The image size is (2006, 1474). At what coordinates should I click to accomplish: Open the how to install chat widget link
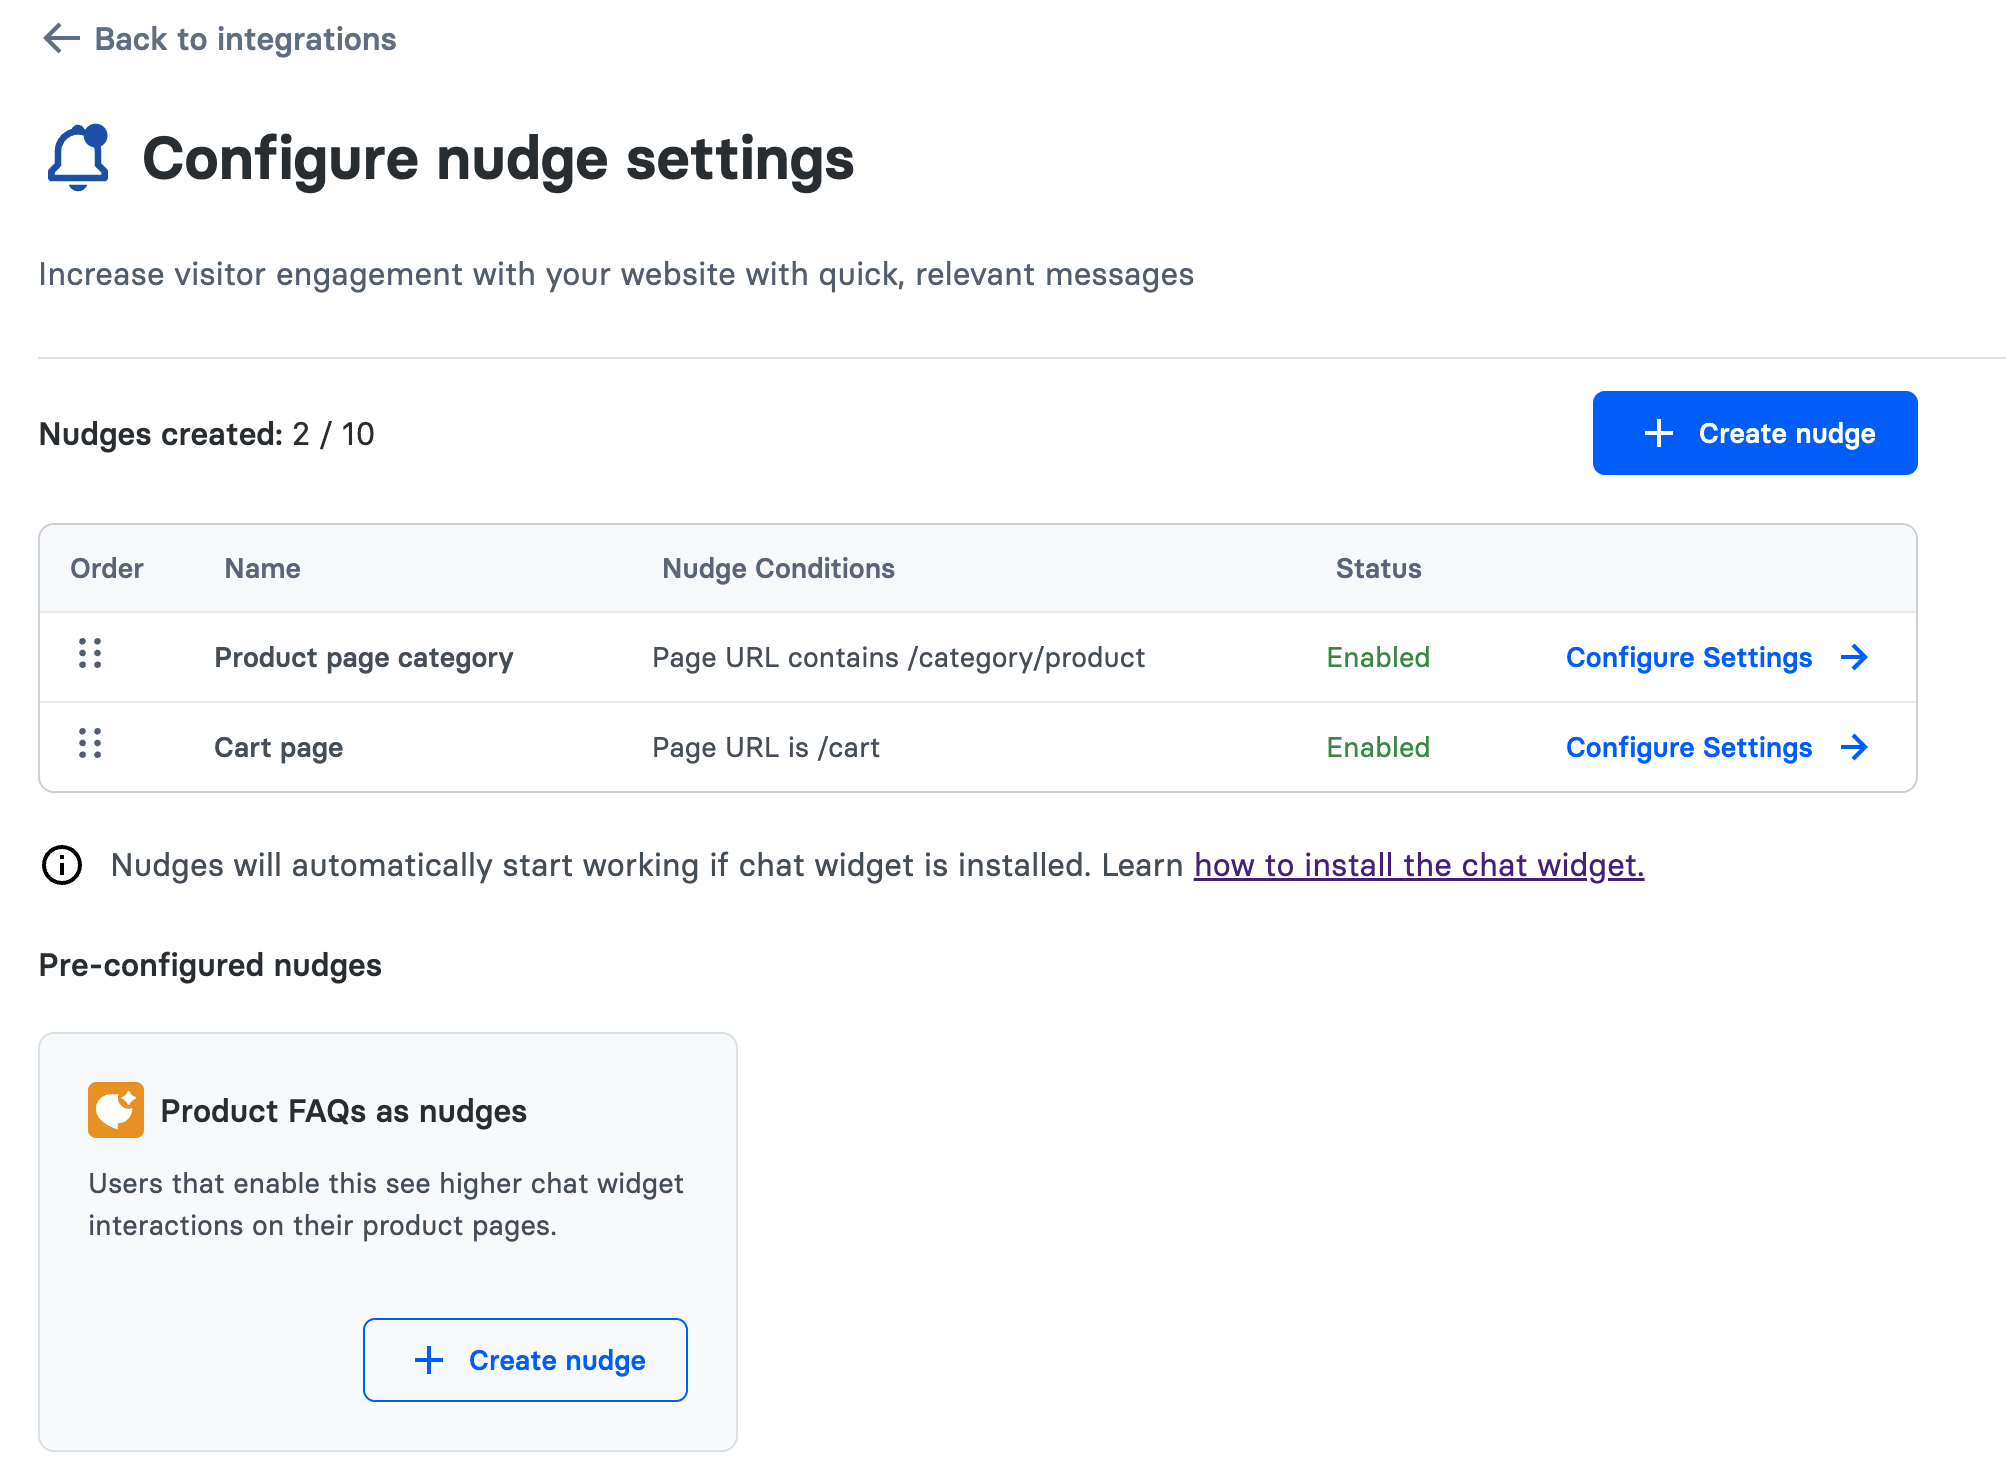pyautogui.click(x=1418, y=865)
